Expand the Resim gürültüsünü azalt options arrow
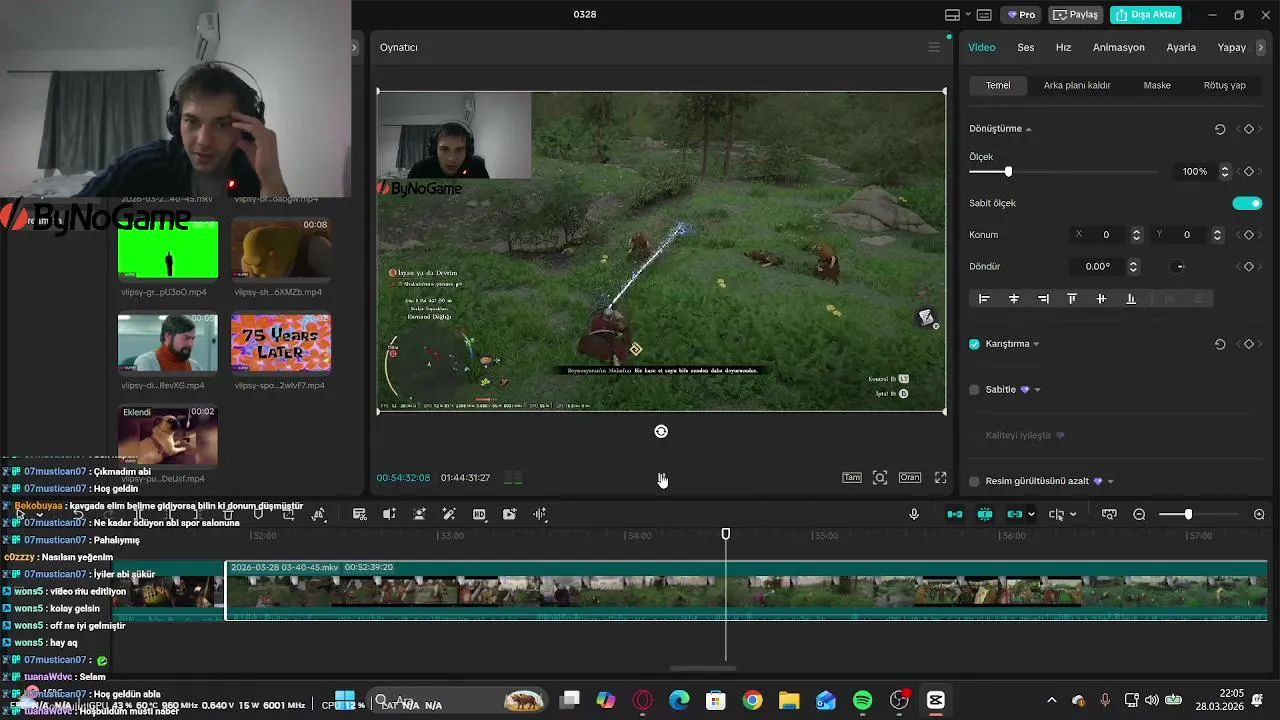1280x720 pixels. pos(1110,482)
